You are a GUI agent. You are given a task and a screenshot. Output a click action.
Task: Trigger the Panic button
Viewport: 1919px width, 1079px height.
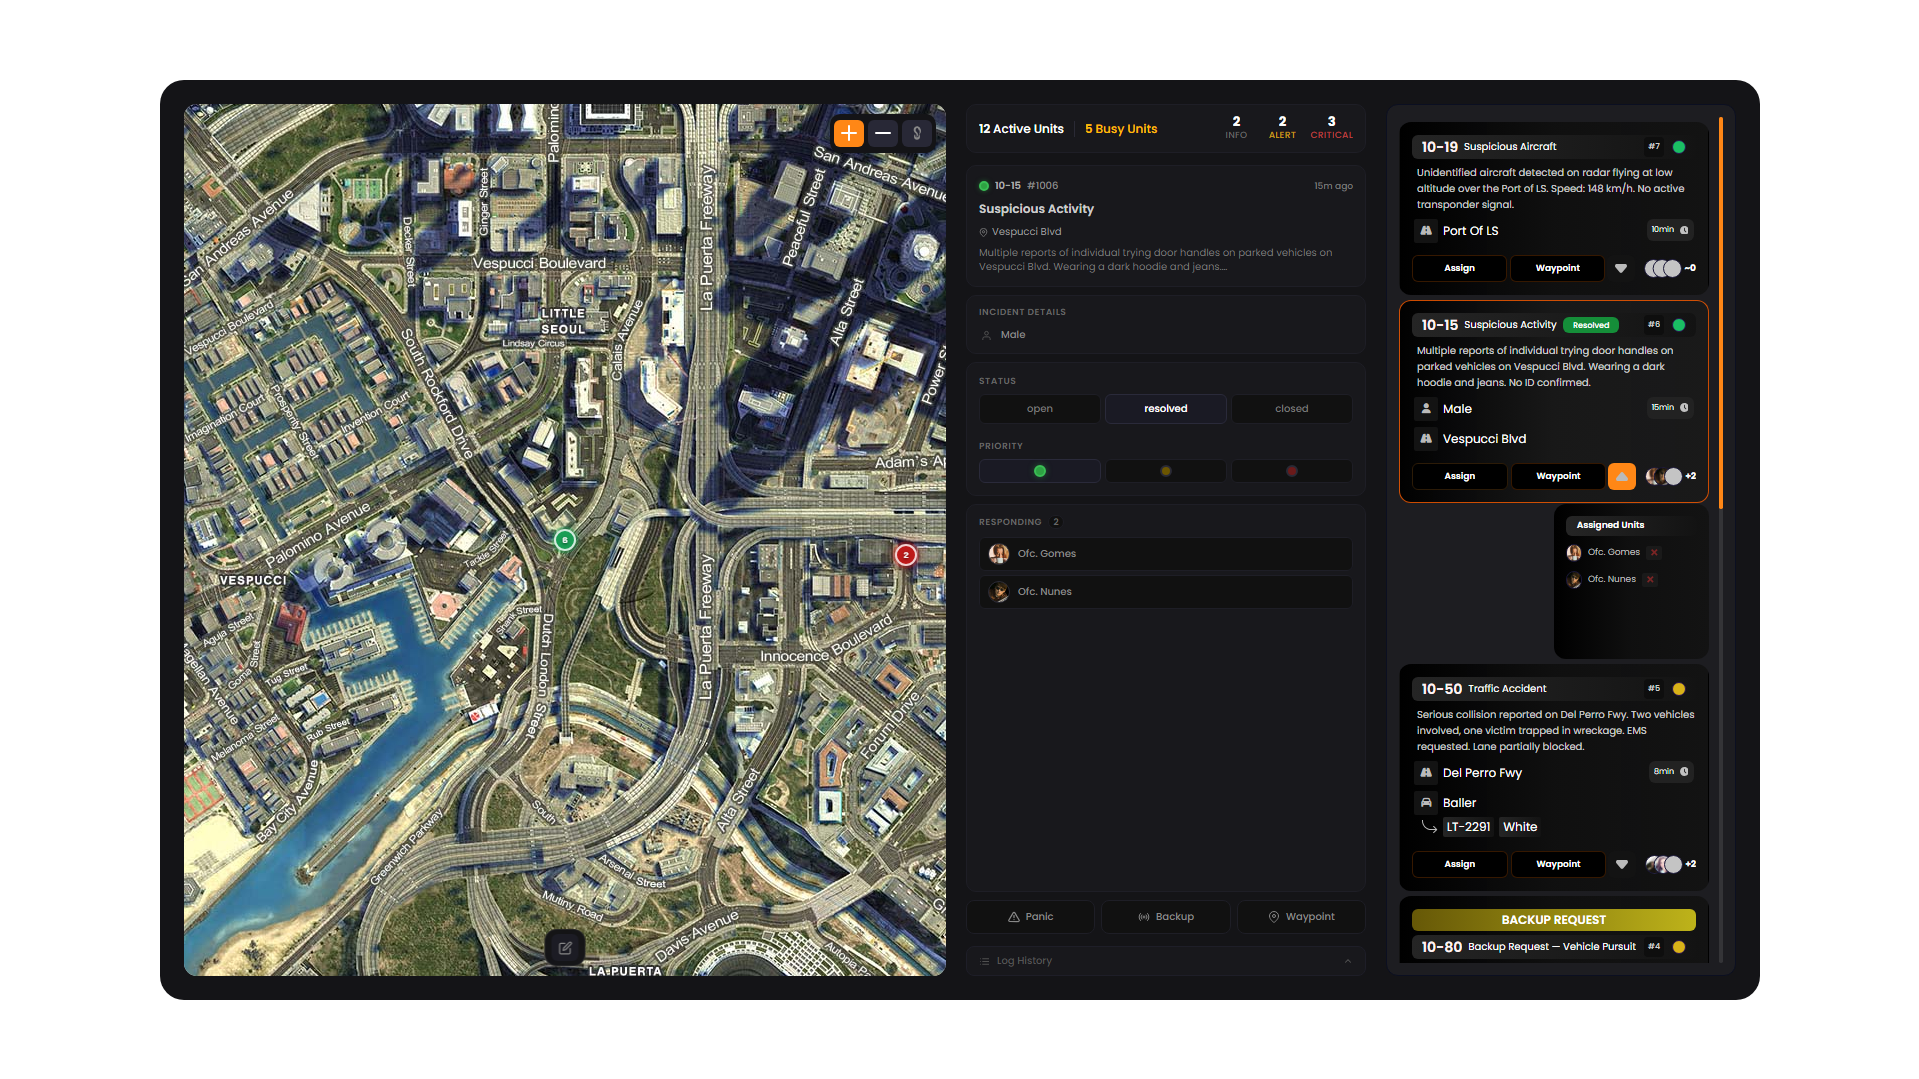pyautogui.click(x=1031, y=917)
